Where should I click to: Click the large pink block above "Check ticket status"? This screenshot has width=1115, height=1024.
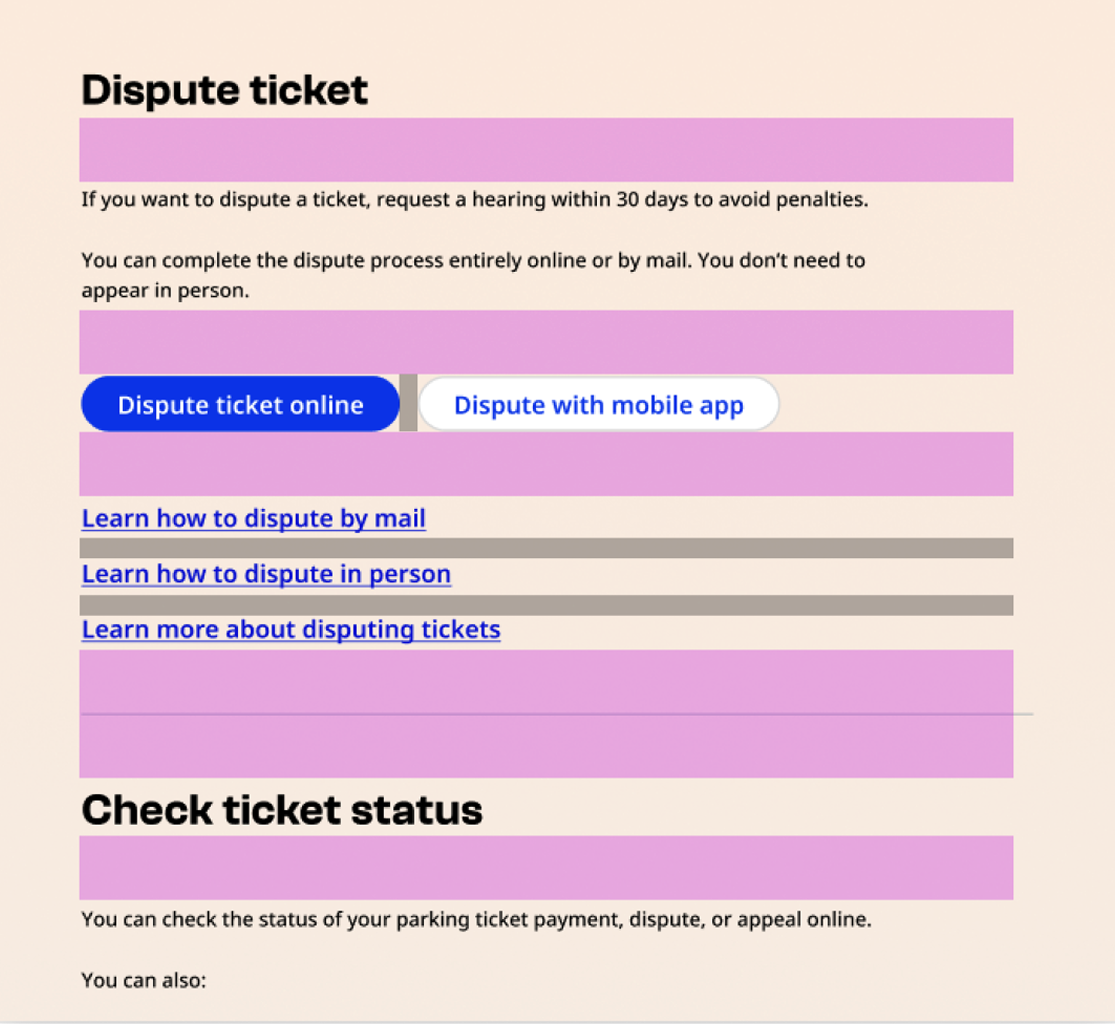coord(547,713)
